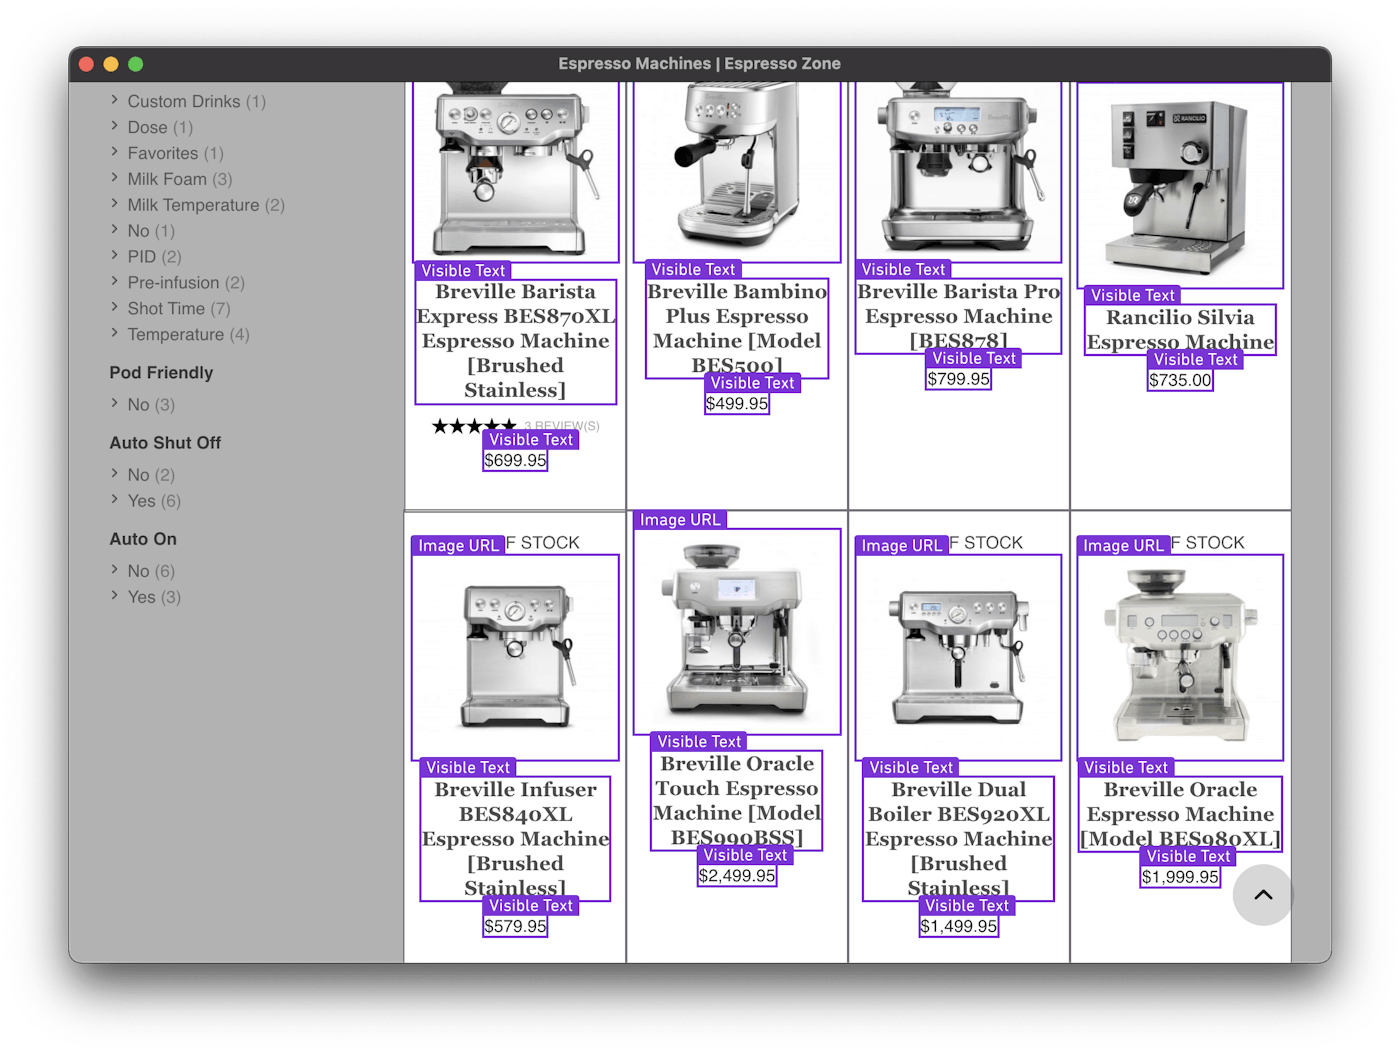Viewport: 1400px width, 1054px height.
Task: Filter by Auto On No (6)
Action: point(150,571)
